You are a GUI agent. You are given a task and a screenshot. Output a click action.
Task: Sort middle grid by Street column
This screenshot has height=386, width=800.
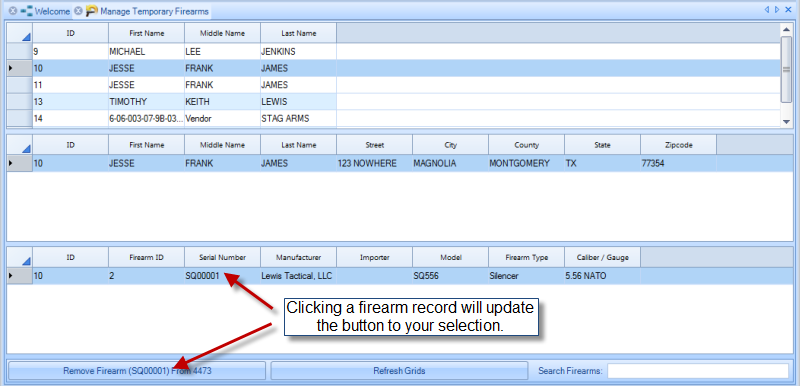[x=374, y=145]
